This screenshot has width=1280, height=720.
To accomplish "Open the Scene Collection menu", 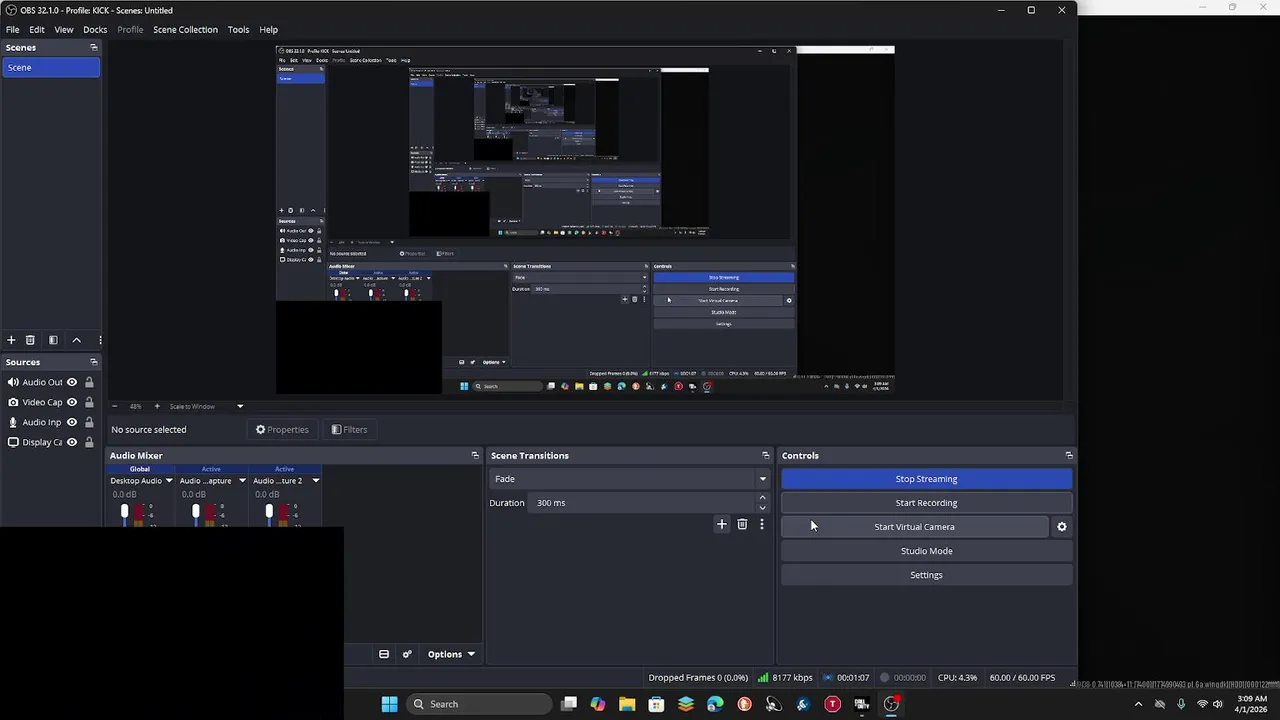I will tap(185, 29).
